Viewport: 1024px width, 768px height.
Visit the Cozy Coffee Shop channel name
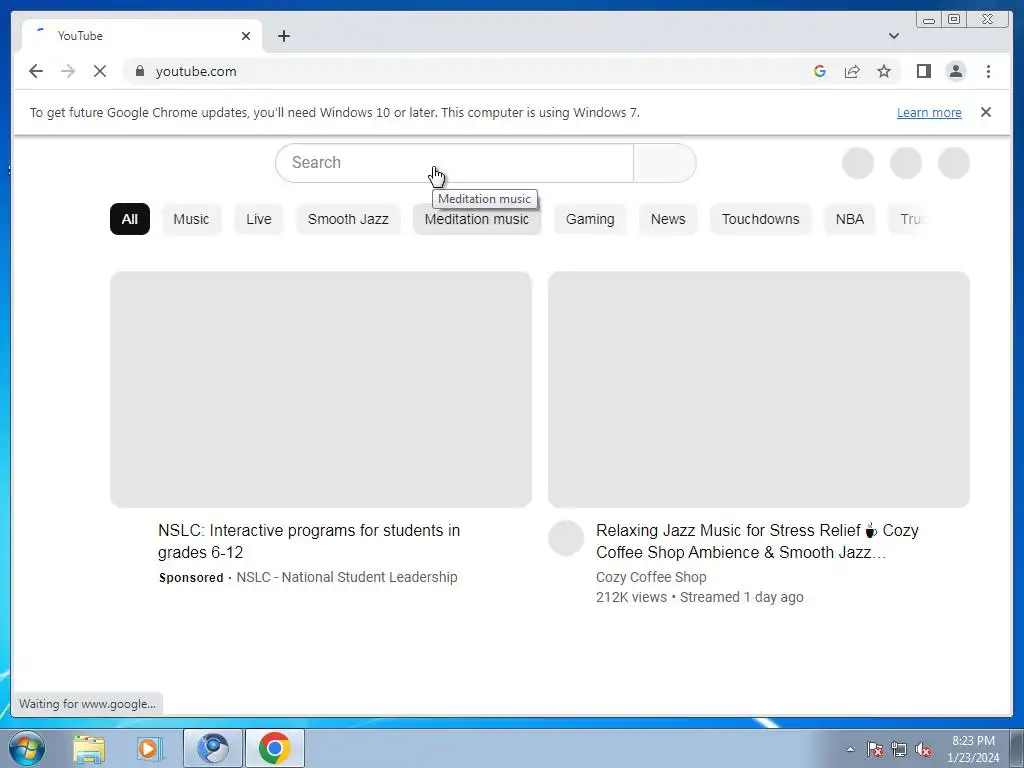coord(651,577)
